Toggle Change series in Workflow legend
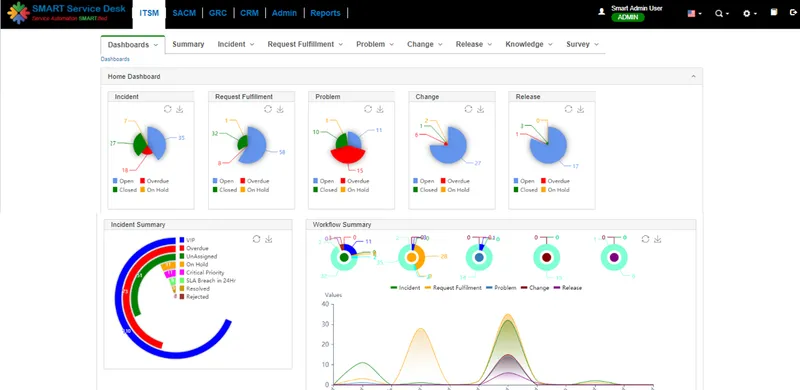This screenshot has width=800, height=390. point(535,288)
